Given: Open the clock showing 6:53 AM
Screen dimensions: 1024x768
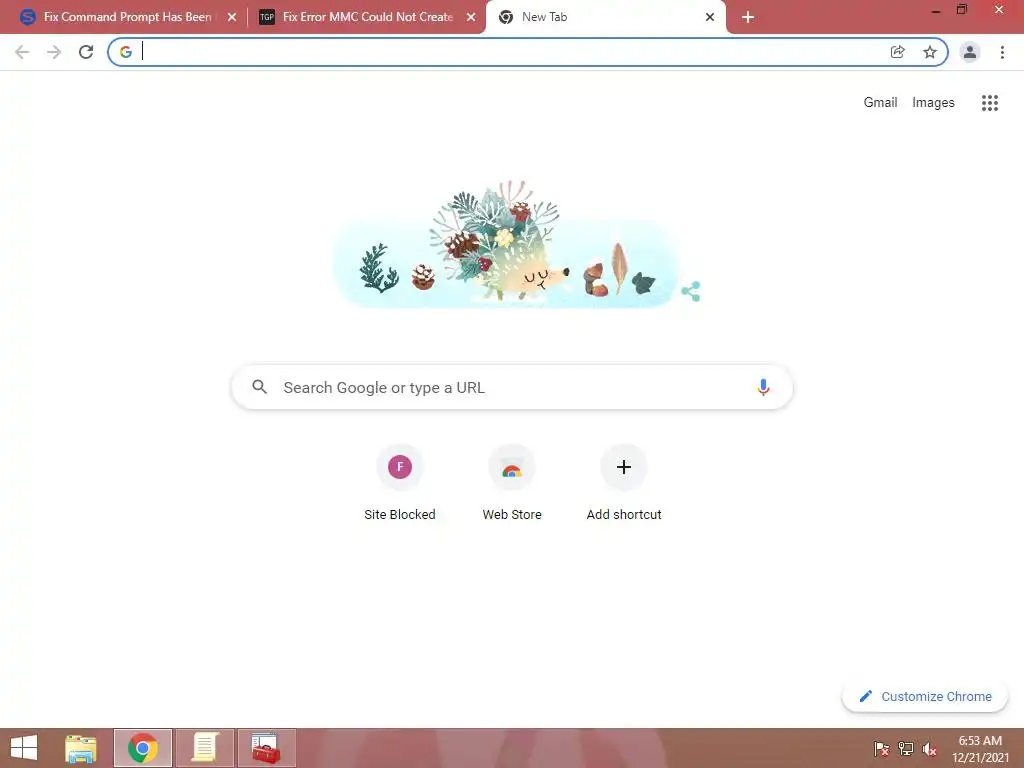Looking at the screenshot, I should [980, 748].
